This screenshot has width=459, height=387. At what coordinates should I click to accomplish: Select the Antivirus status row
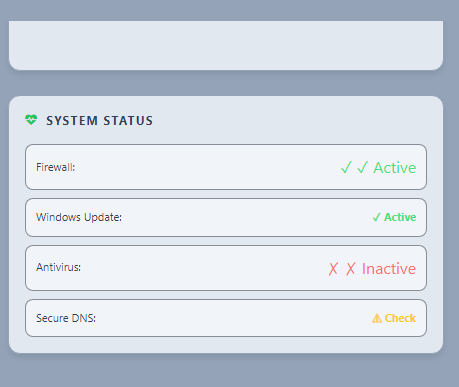click(226, 268)
